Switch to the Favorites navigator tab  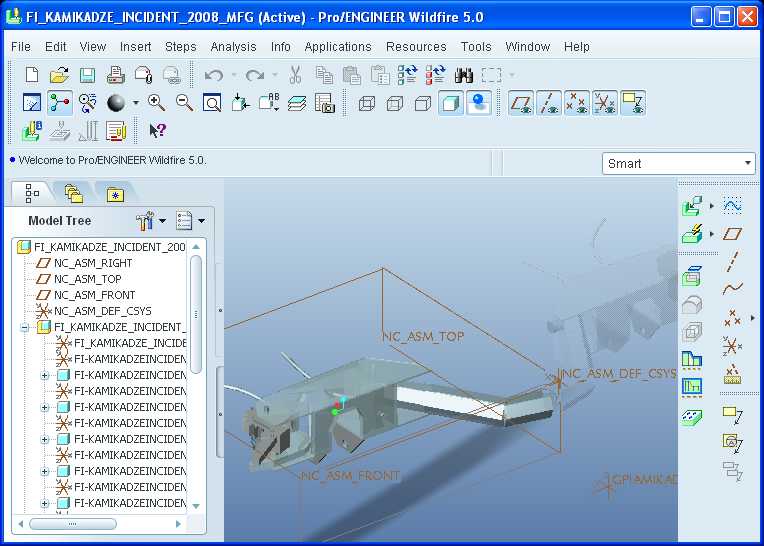(x=115, y=193)
